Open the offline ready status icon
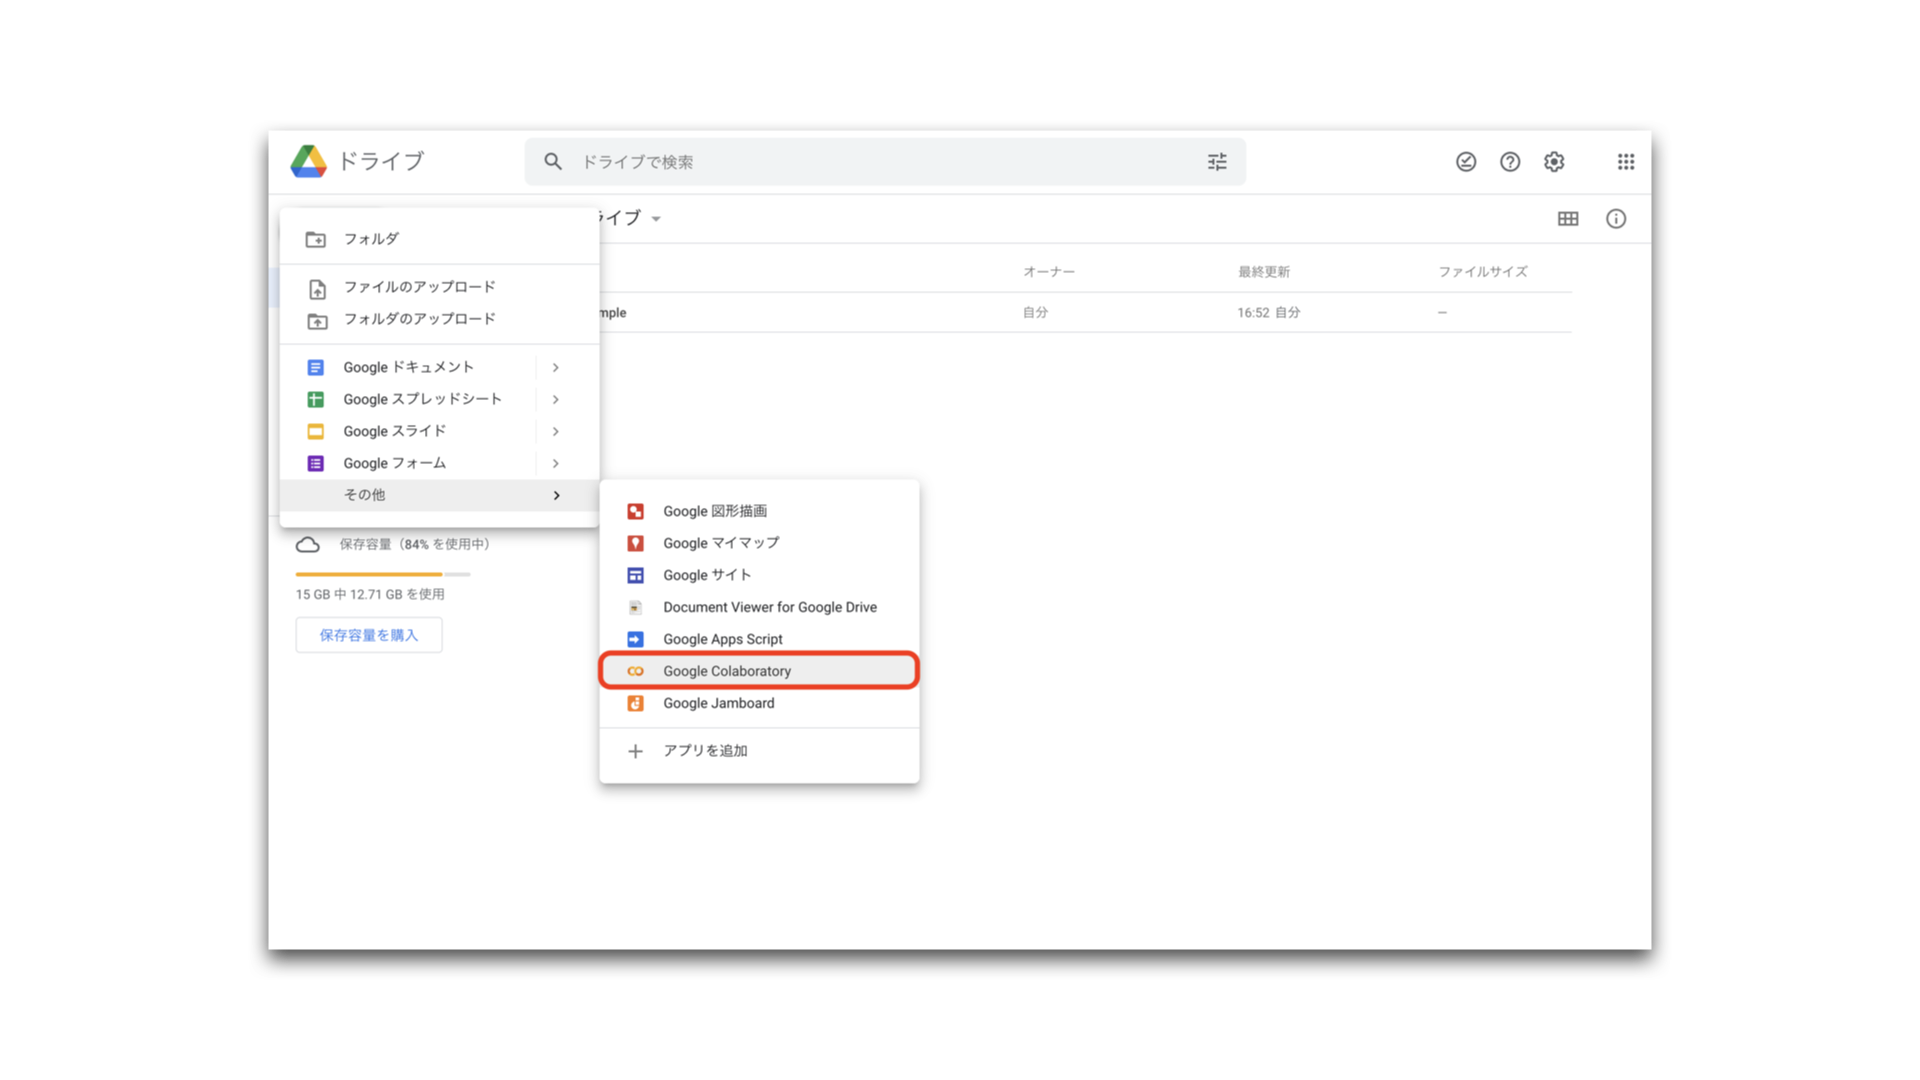Viewport: 1920px width, 1080px height. point(1466,161)
